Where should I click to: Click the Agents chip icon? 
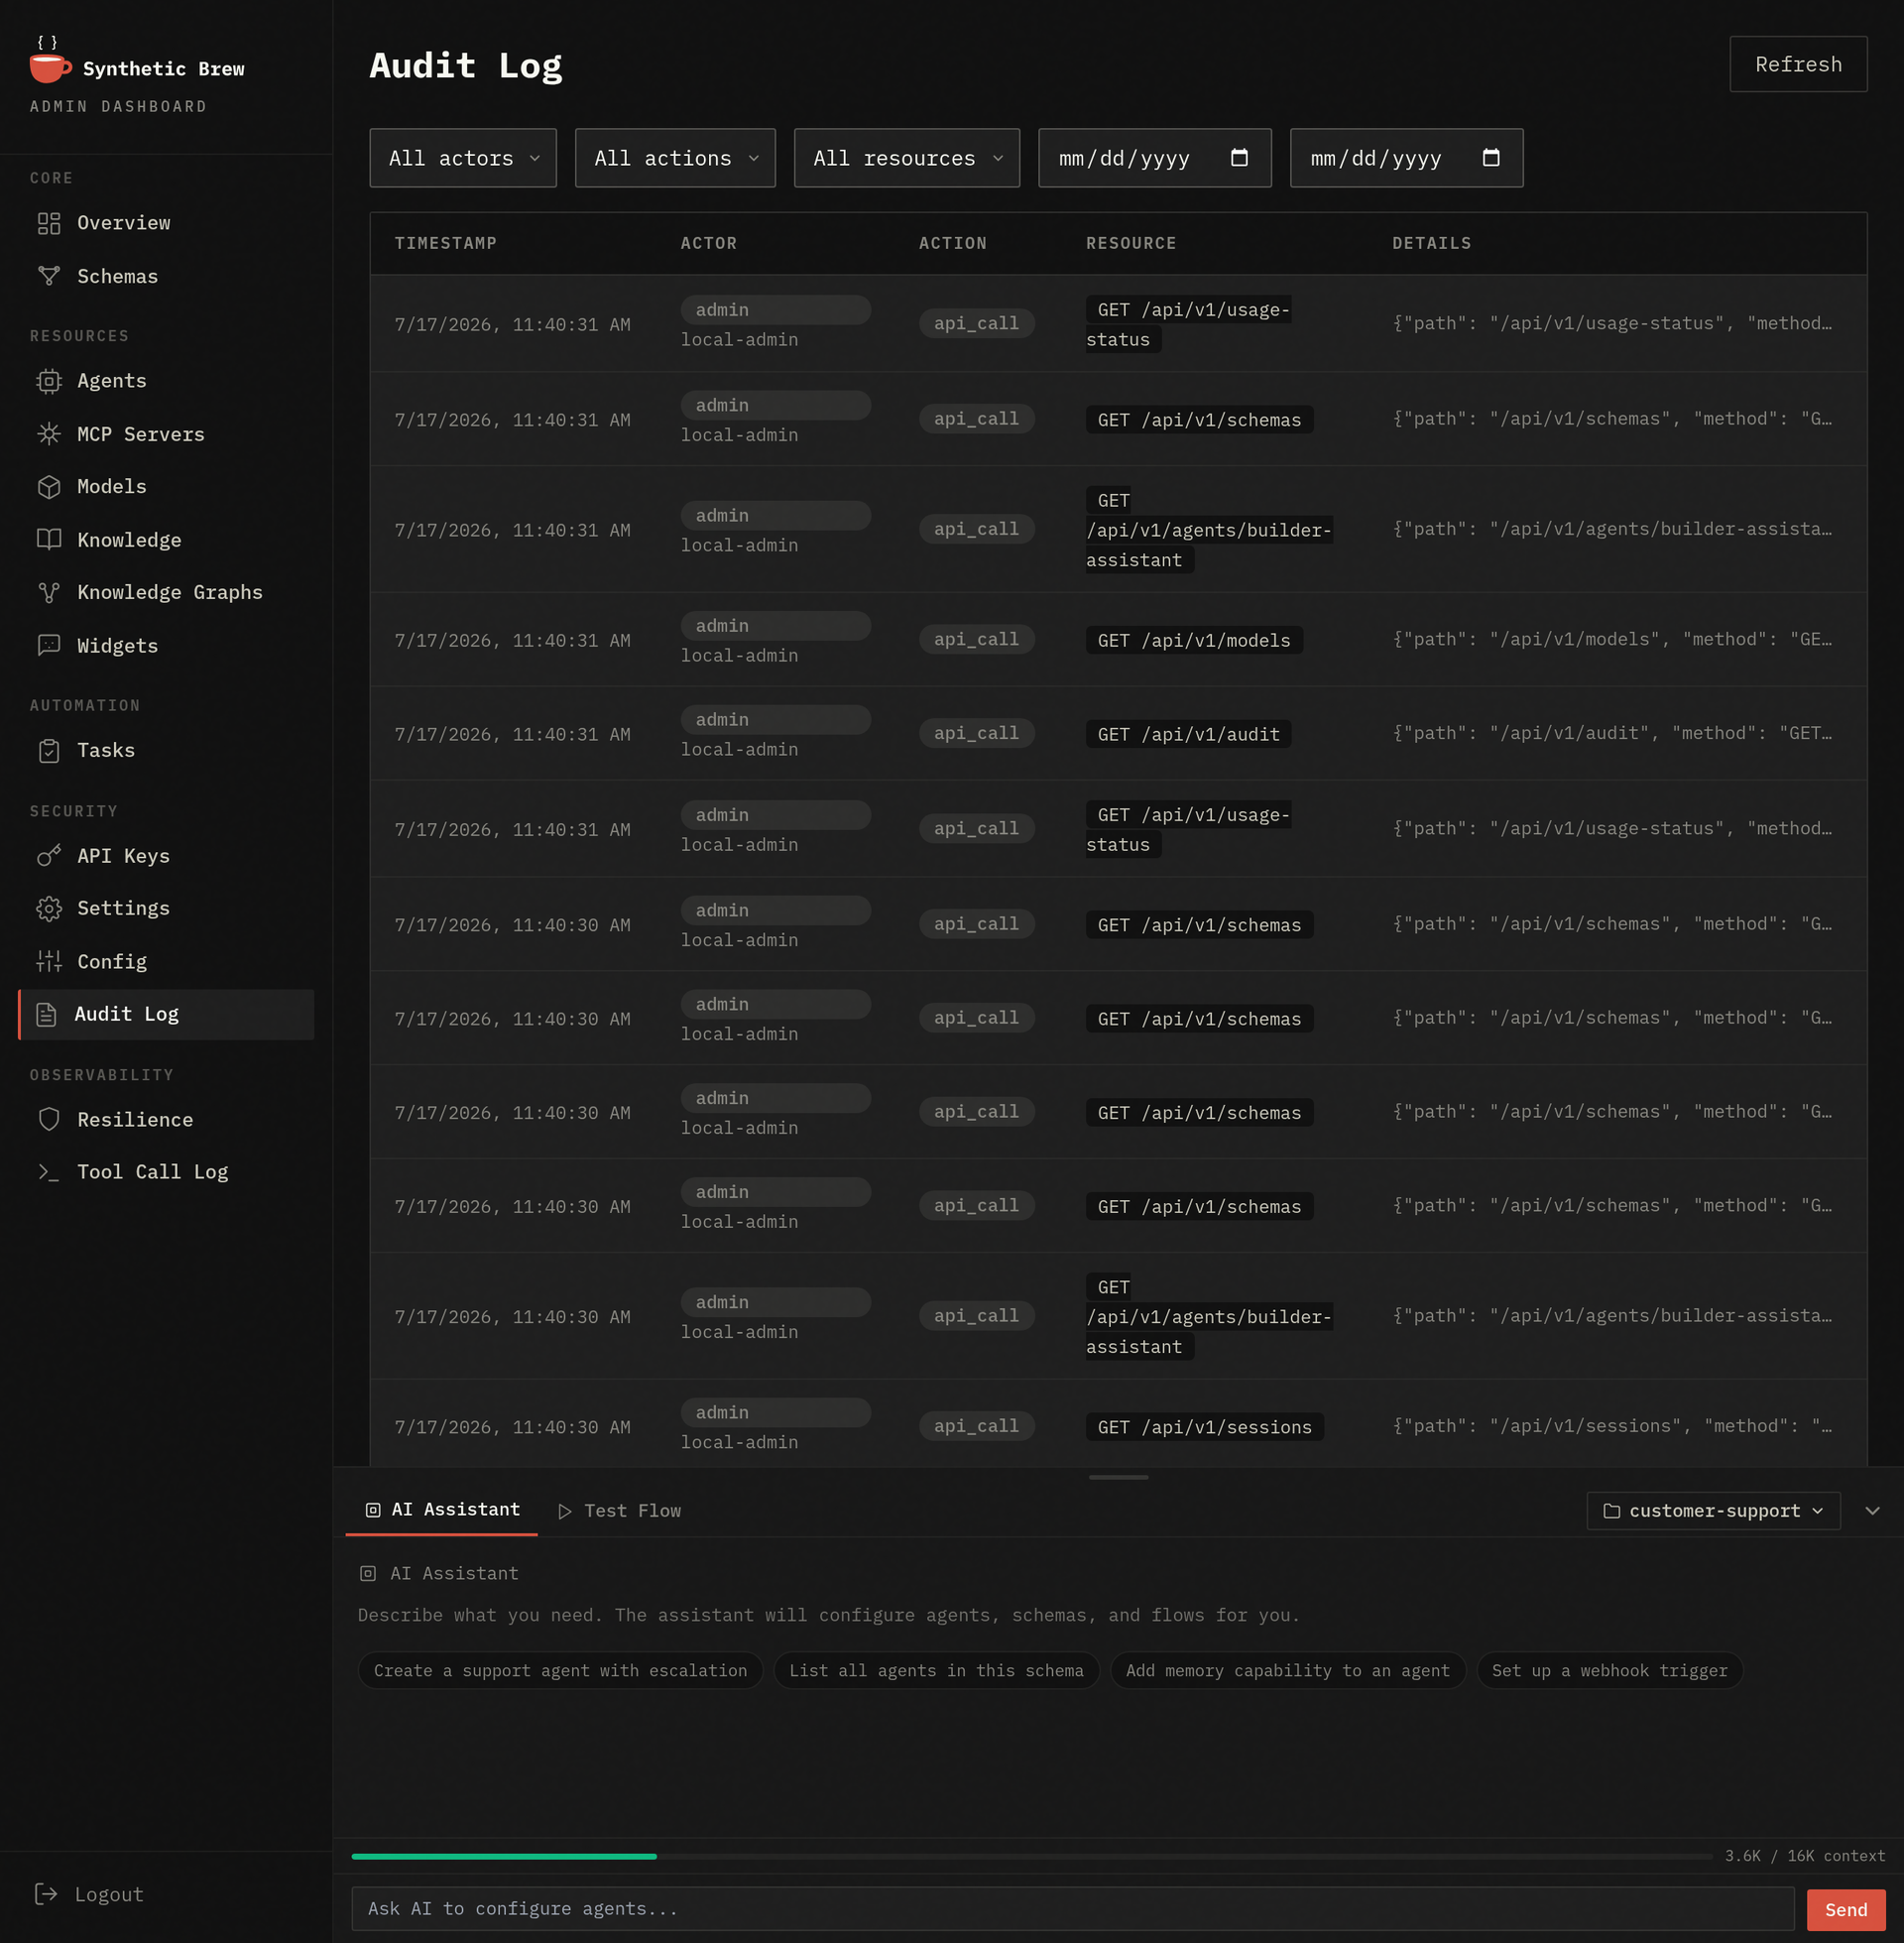coord(49,381)
